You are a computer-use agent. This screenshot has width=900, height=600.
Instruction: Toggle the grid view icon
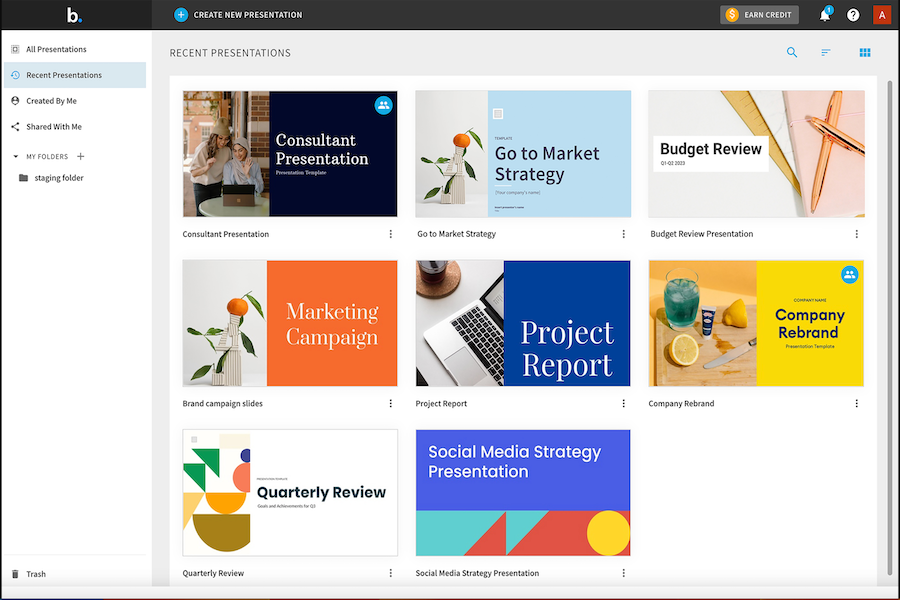[x=865, y=53]
